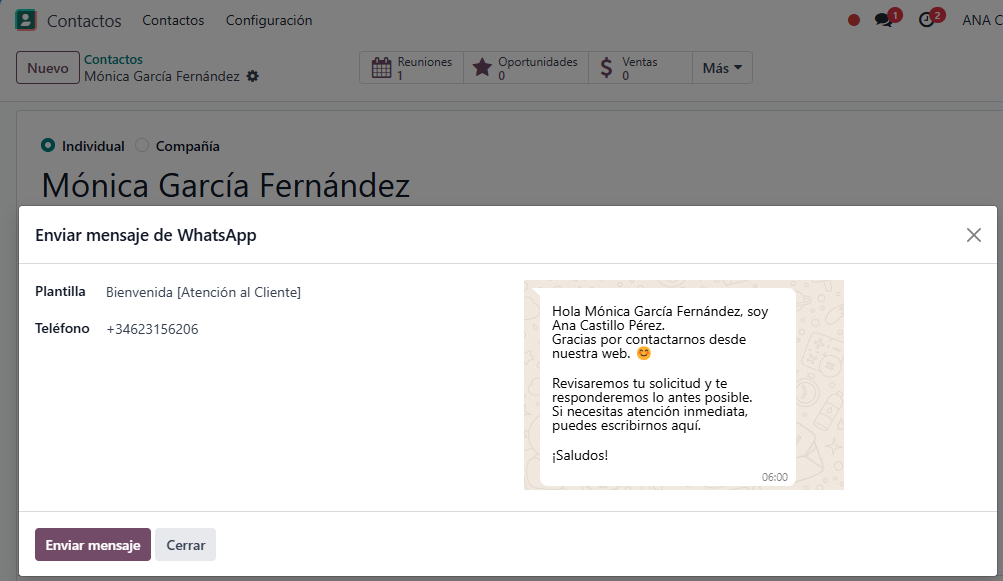
Task: Click the ¡Saludos! line in preview
Action: (580, 456)
